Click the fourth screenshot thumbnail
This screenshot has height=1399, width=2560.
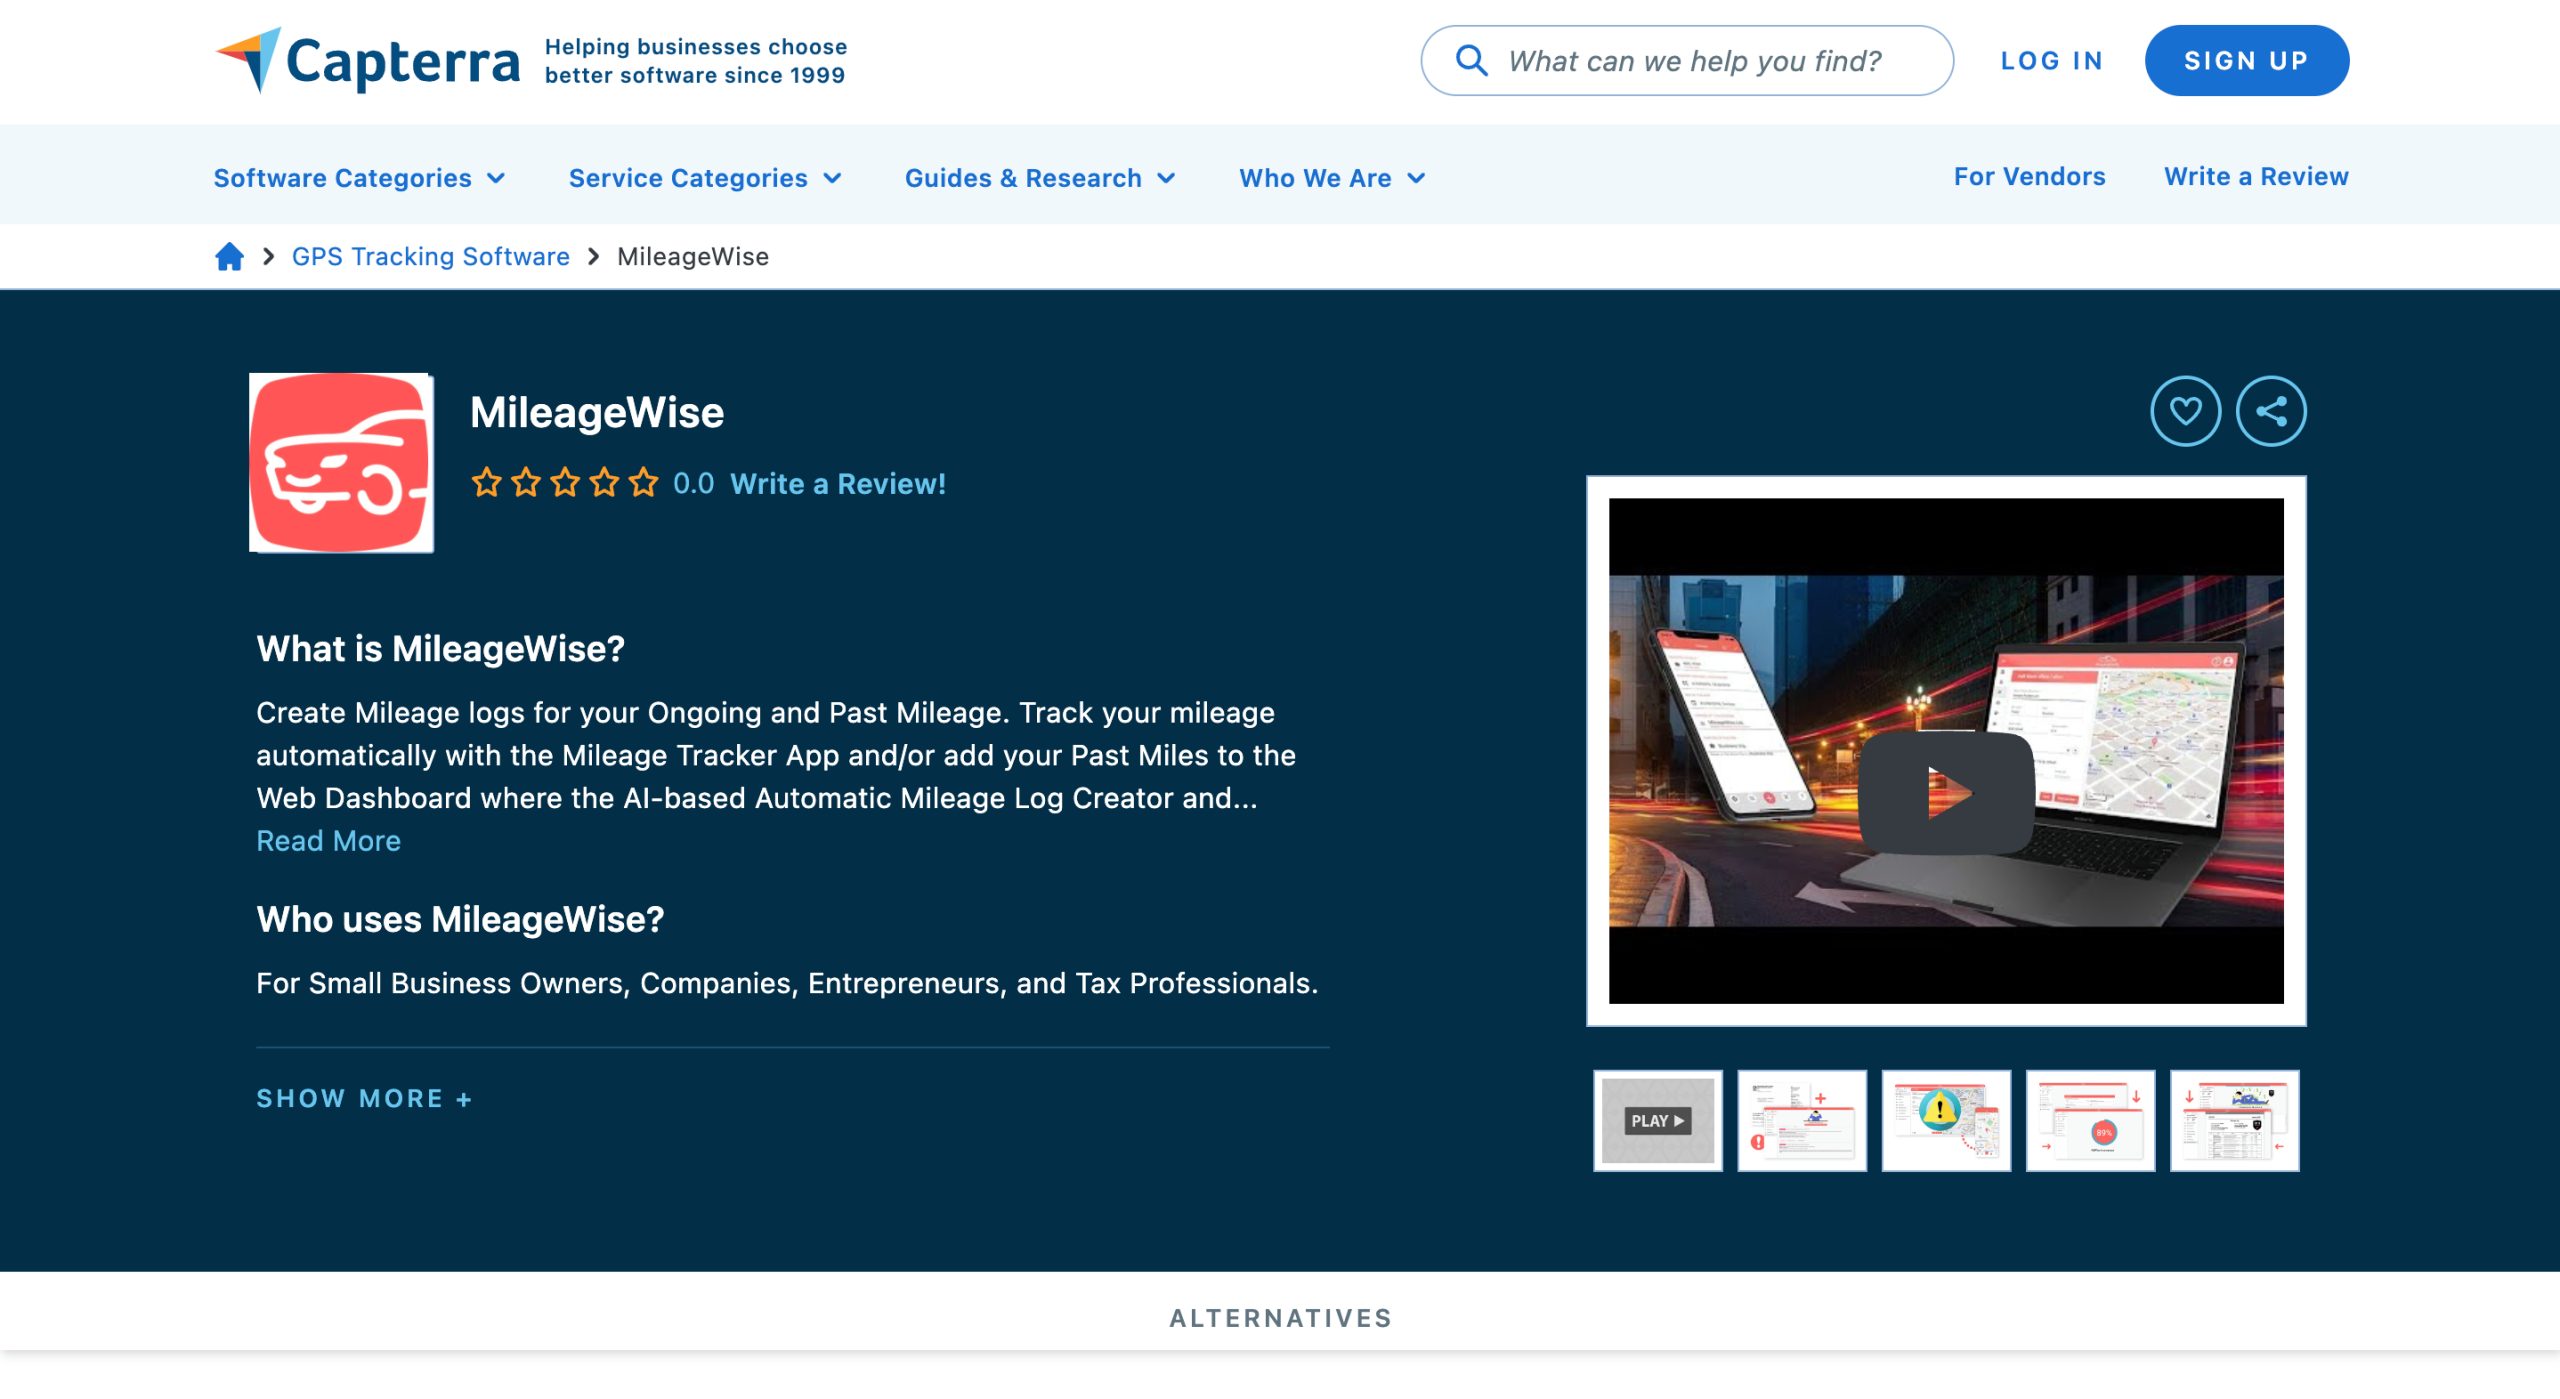[x=2091, y=1120]
